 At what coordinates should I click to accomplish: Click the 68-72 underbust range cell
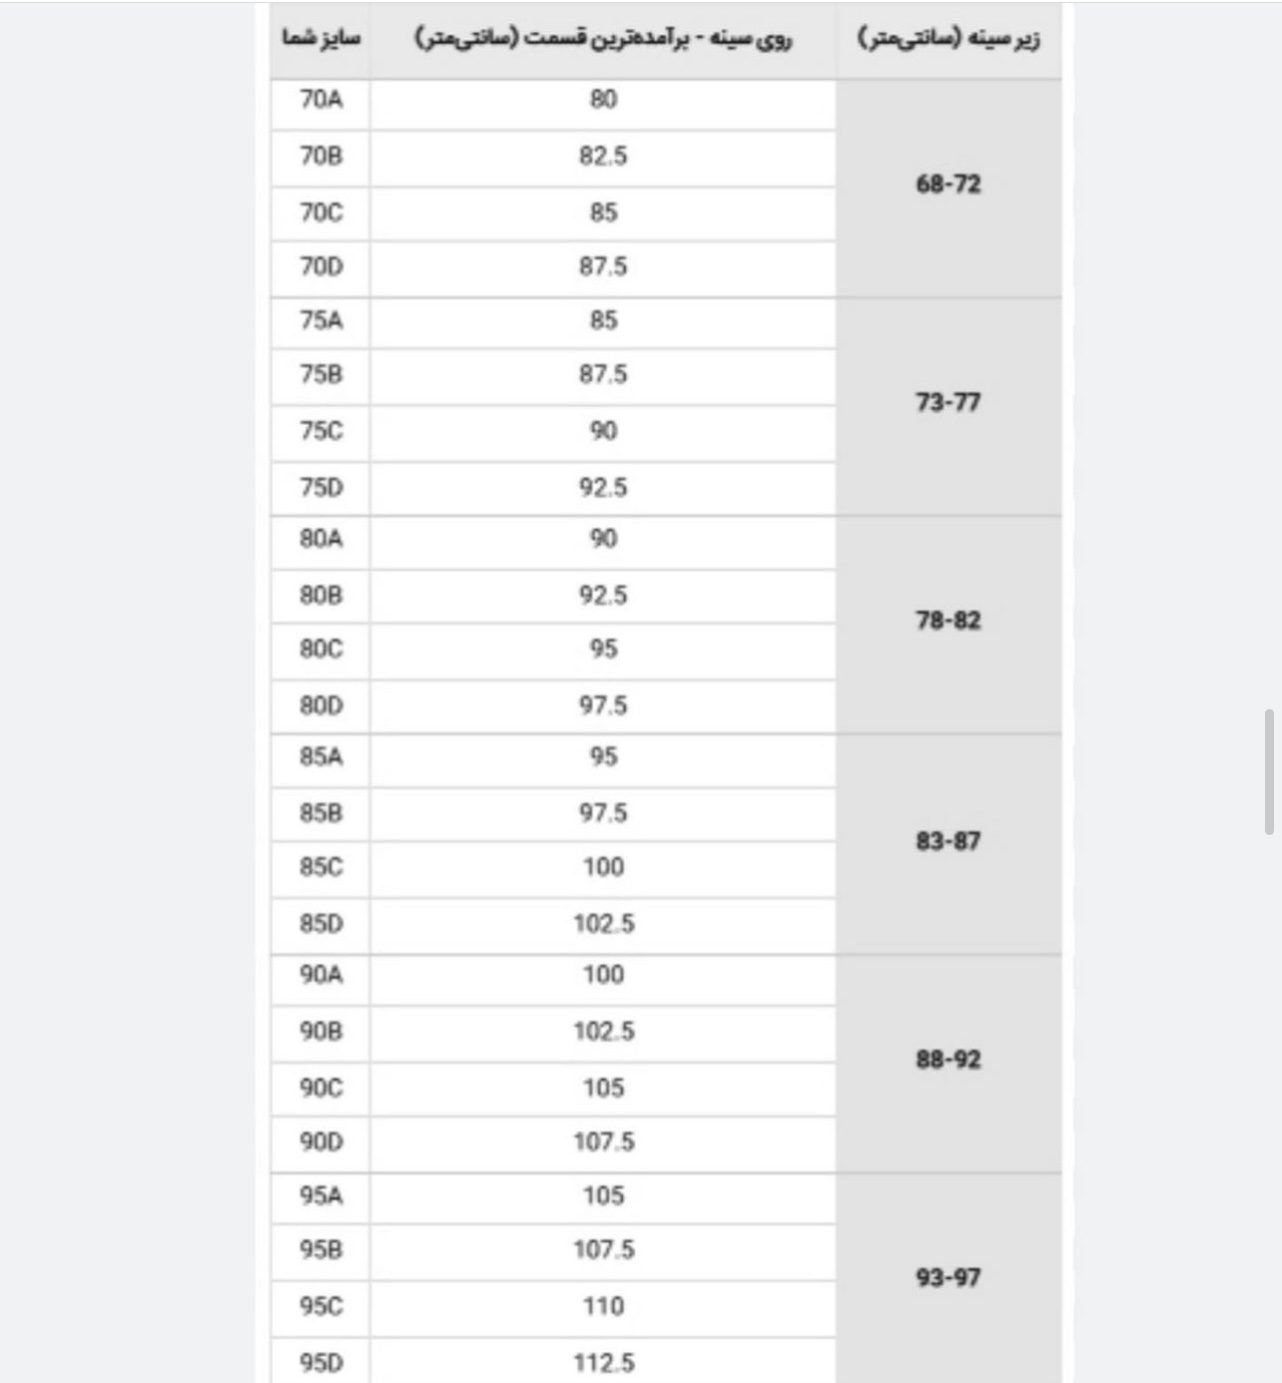click(x=948, y=185)
